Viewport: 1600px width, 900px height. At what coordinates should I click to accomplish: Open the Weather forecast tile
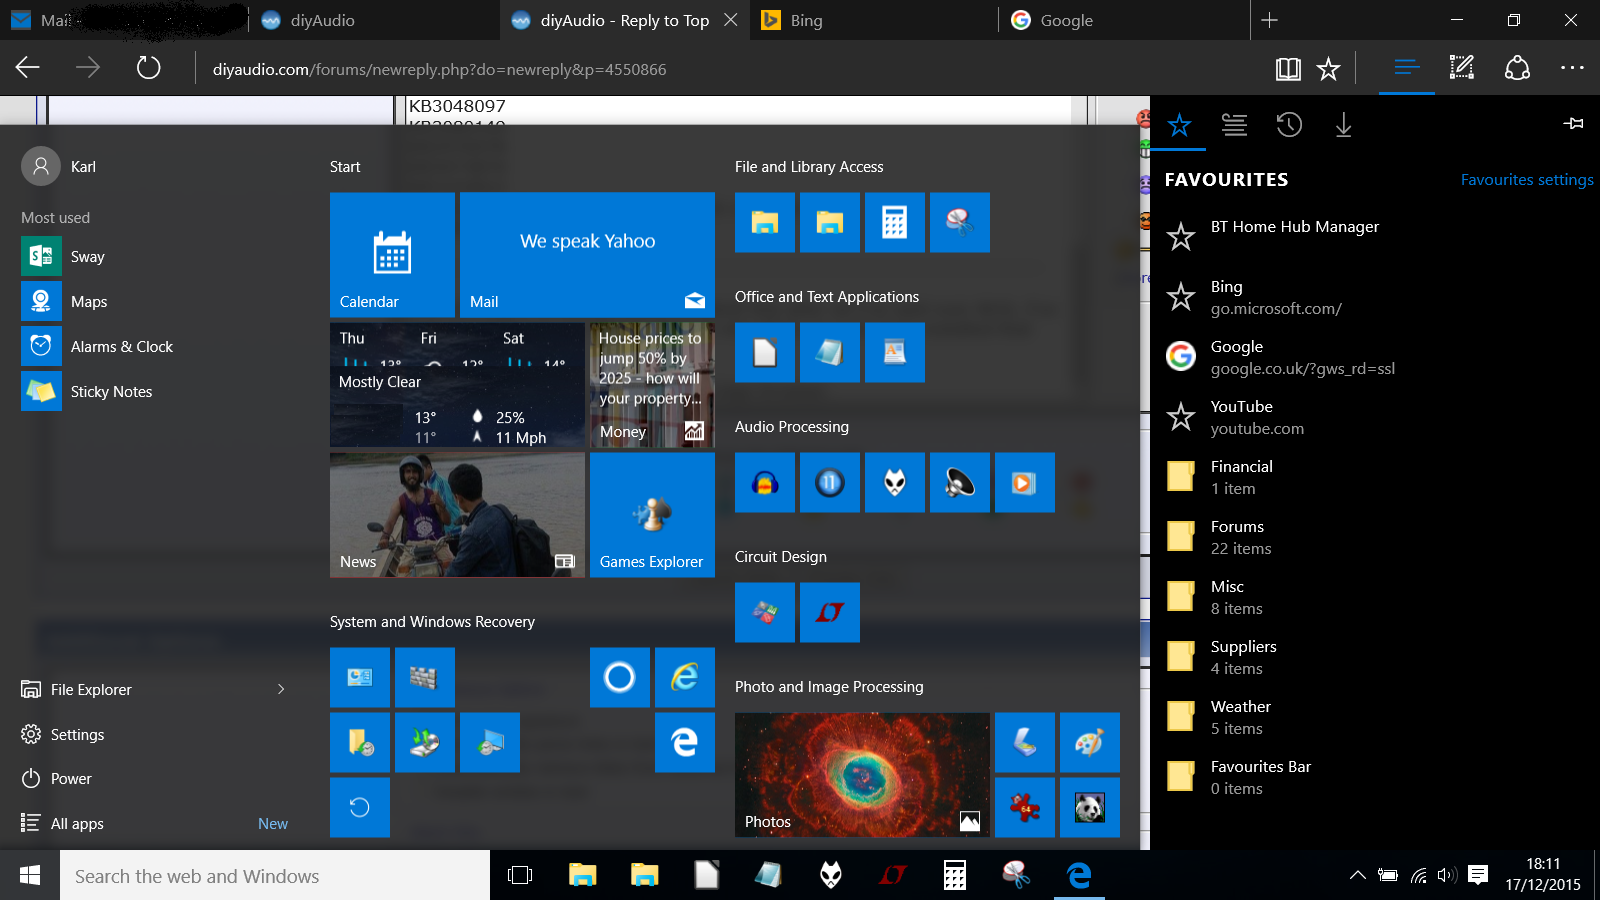457,385
